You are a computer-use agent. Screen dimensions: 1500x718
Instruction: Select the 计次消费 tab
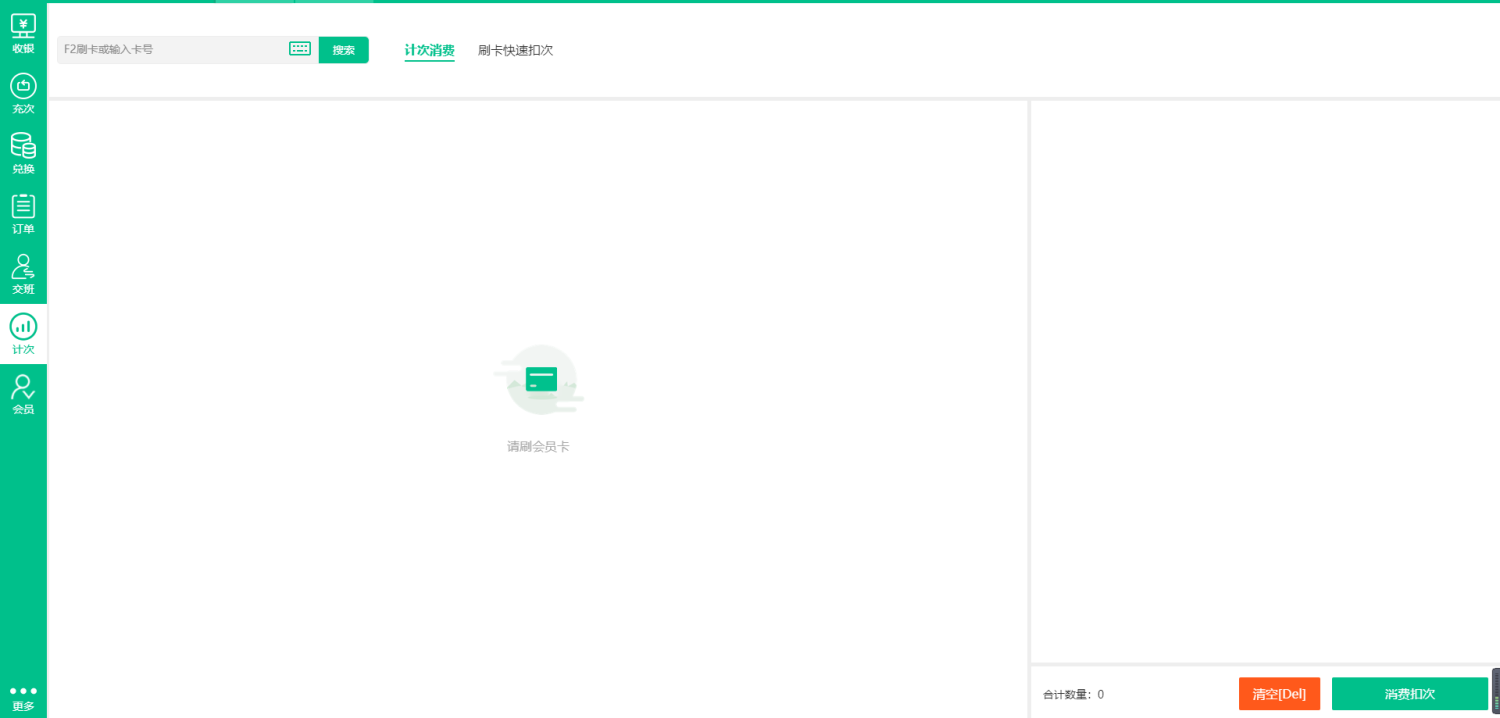pos(429,49)
